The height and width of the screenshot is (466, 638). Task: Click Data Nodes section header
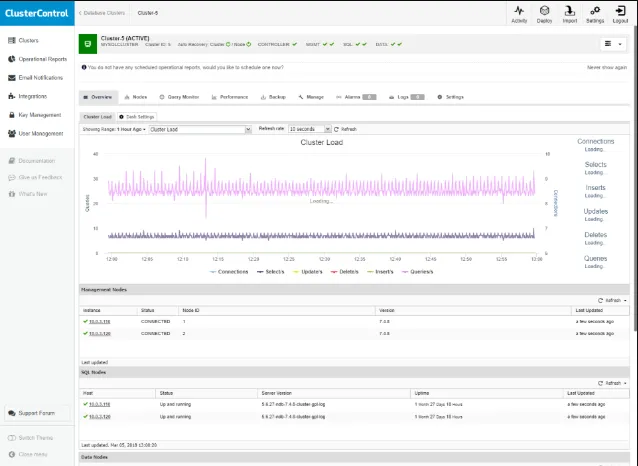click(354, 457)
